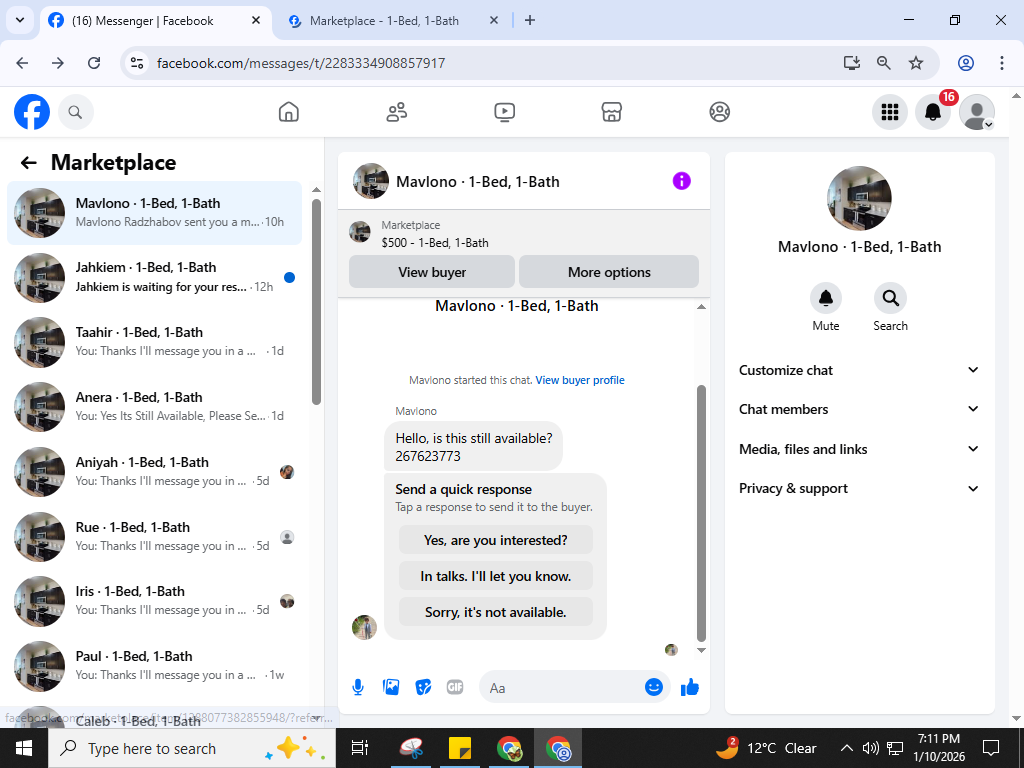
Task: Attach a photo using the image icon
Action: [x=391, y=687]
